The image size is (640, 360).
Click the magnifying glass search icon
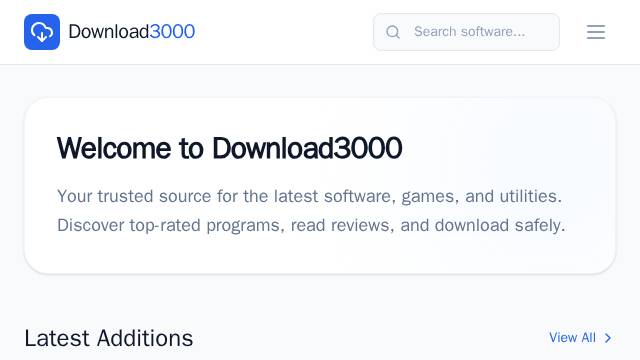[x=393, y=32]
